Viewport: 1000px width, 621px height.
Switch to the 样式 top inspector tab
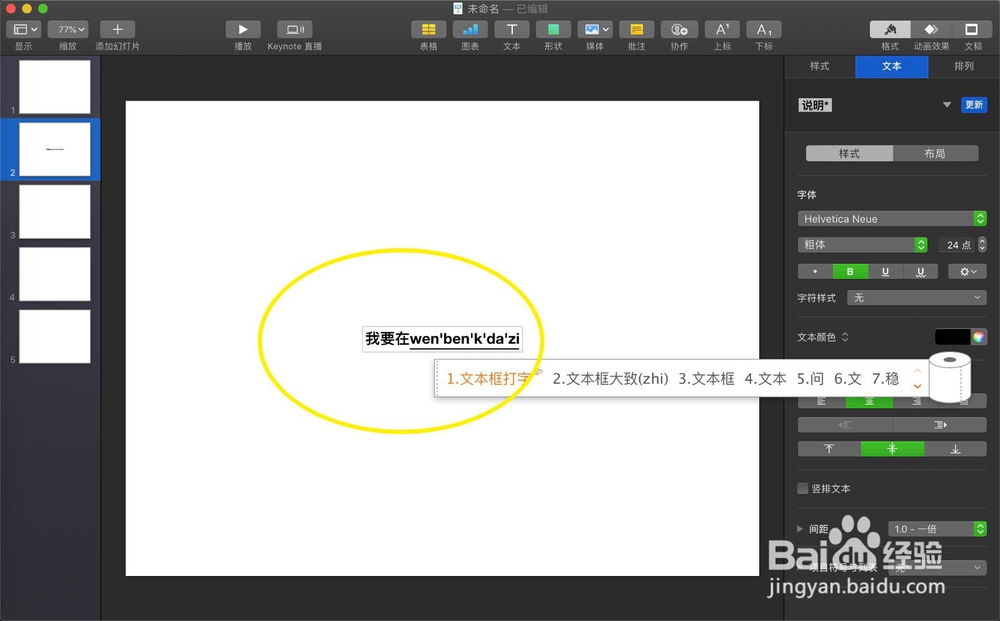click(820, 66)
